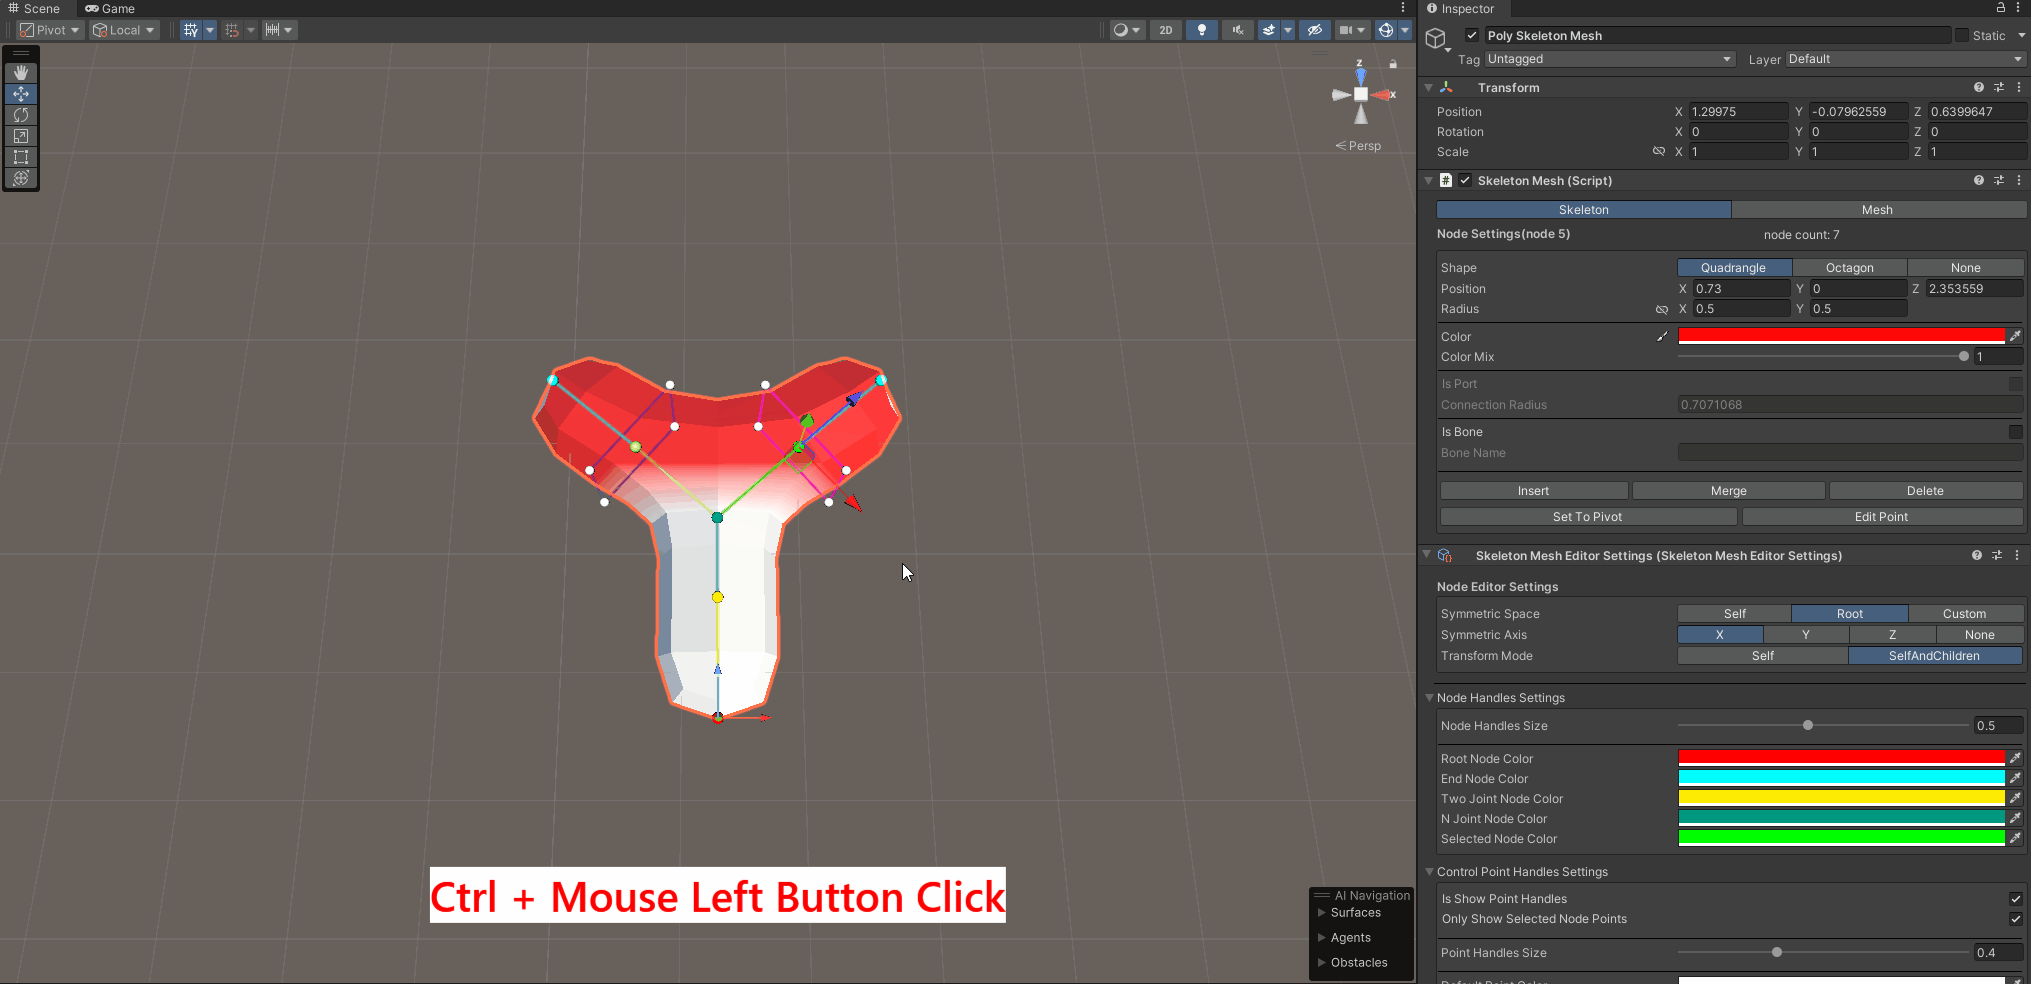Open the End Node Color swatch
The width and height of the screenshot is (2031, 984).
pyautogui.click(x=1841, y=778)
